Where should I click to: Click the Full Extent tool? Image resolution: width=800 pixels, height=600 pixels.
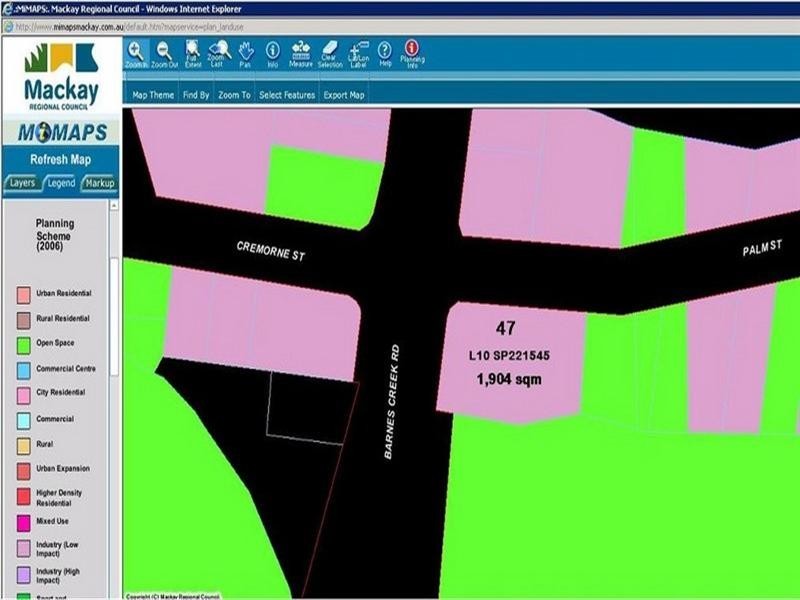point(191,52)
